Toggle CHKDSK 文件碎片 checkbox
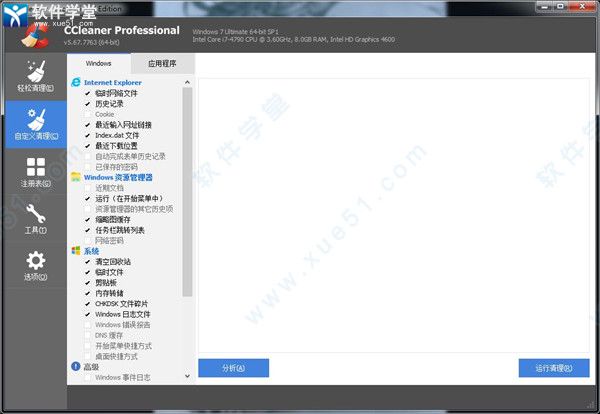Viewport: 600px width, 414px height. (x=88, y=304)
